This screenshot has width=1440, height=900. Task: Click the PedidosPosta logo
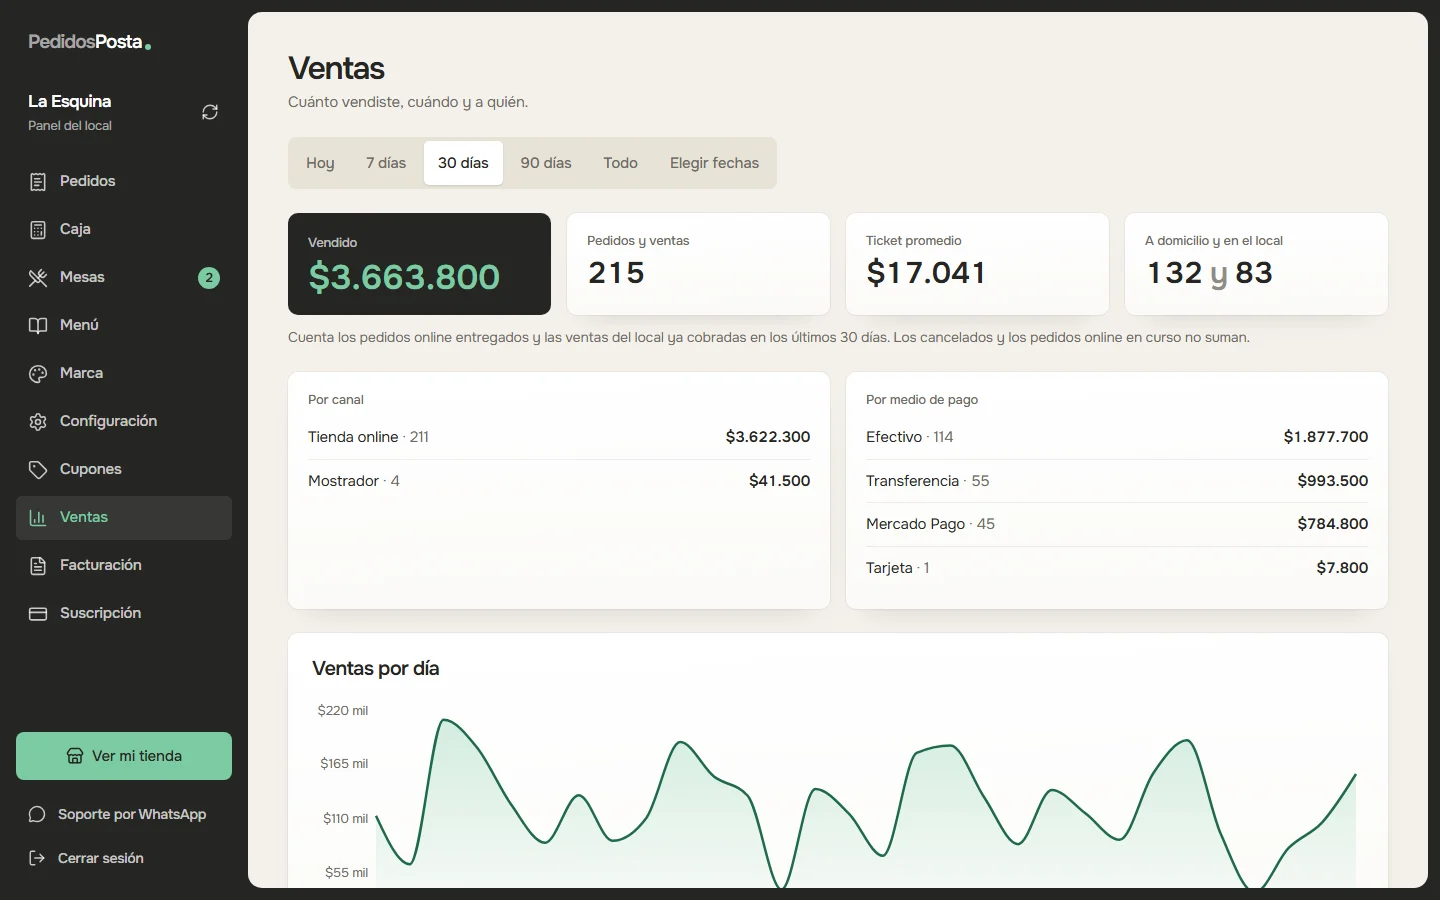click(x=90, y=42)
